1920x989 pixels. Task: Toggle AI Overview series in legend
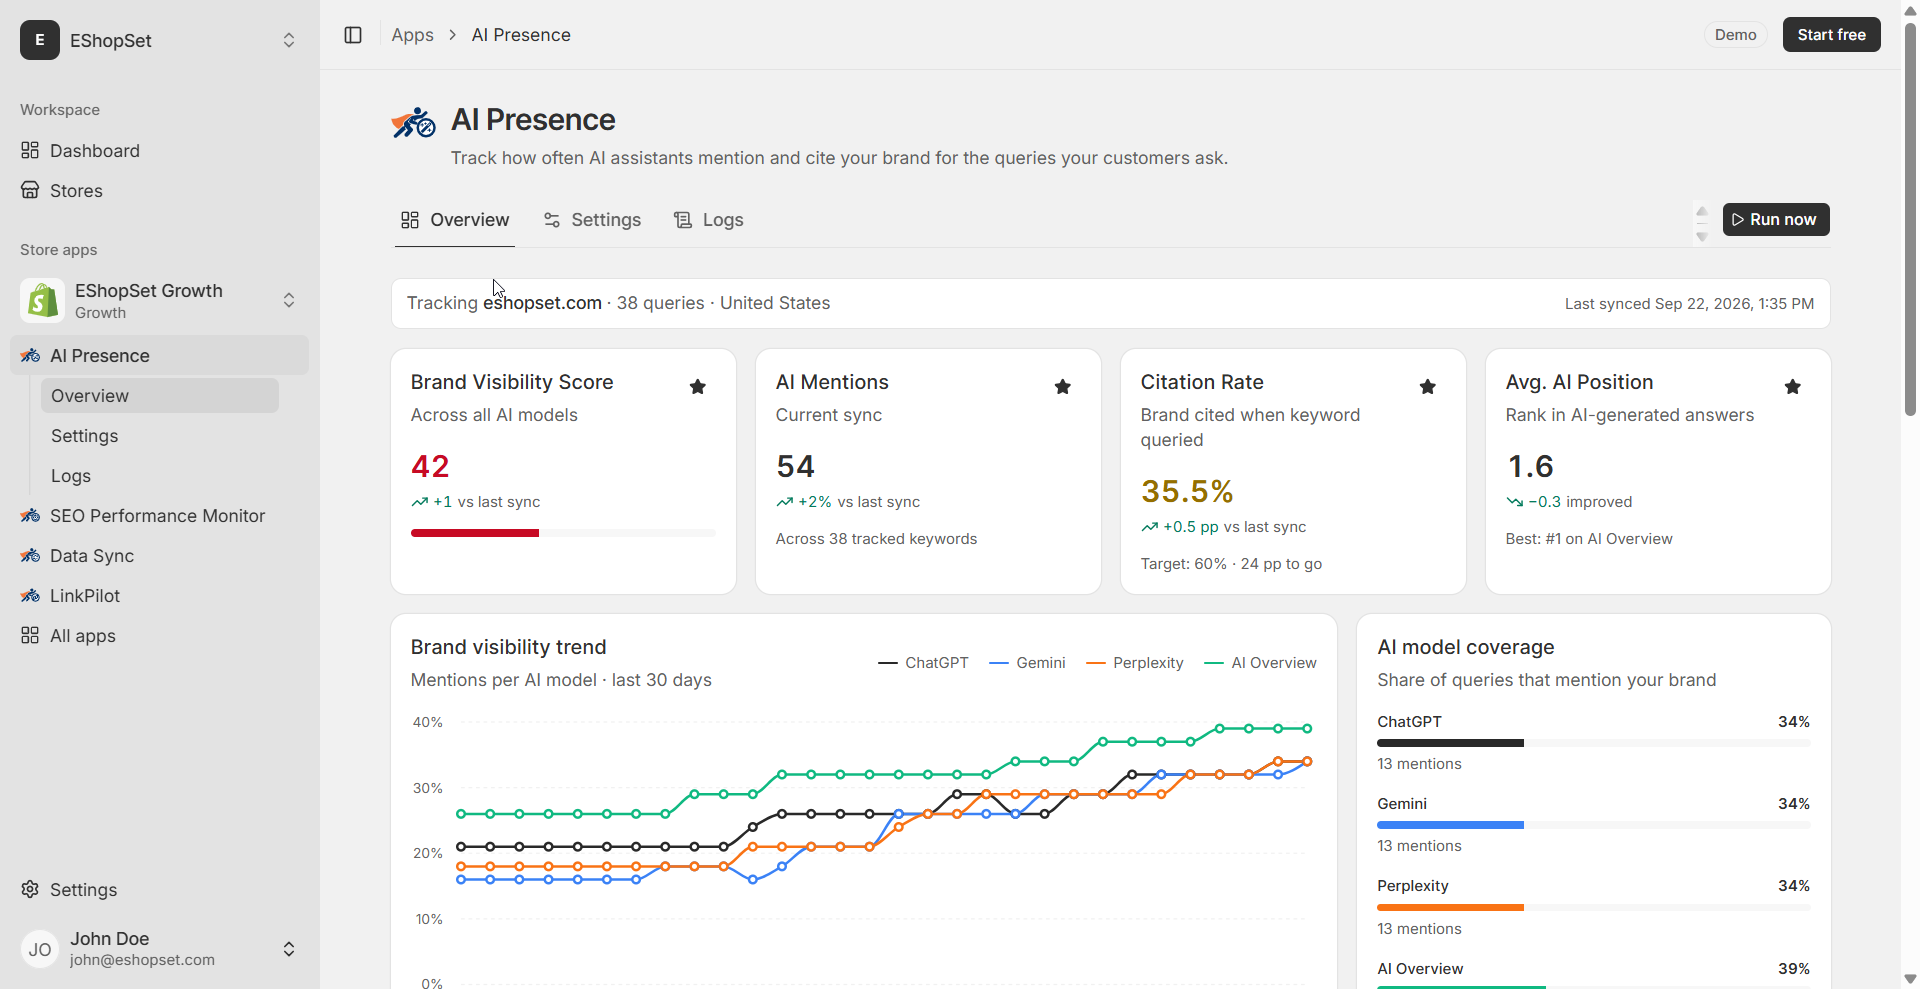(1260, 663)
